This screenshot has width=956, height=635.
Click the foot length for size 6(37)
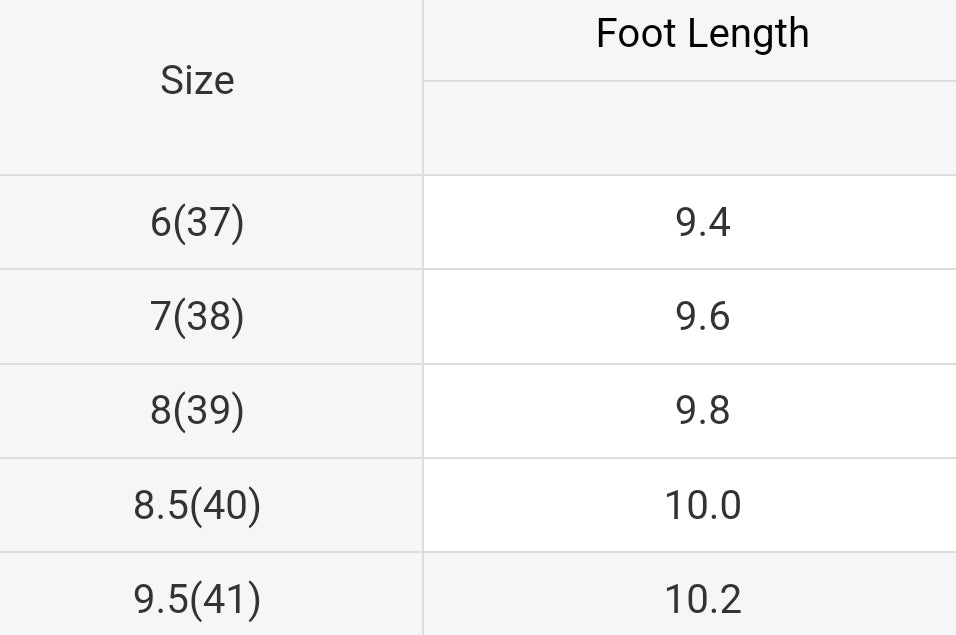point(703,222)
